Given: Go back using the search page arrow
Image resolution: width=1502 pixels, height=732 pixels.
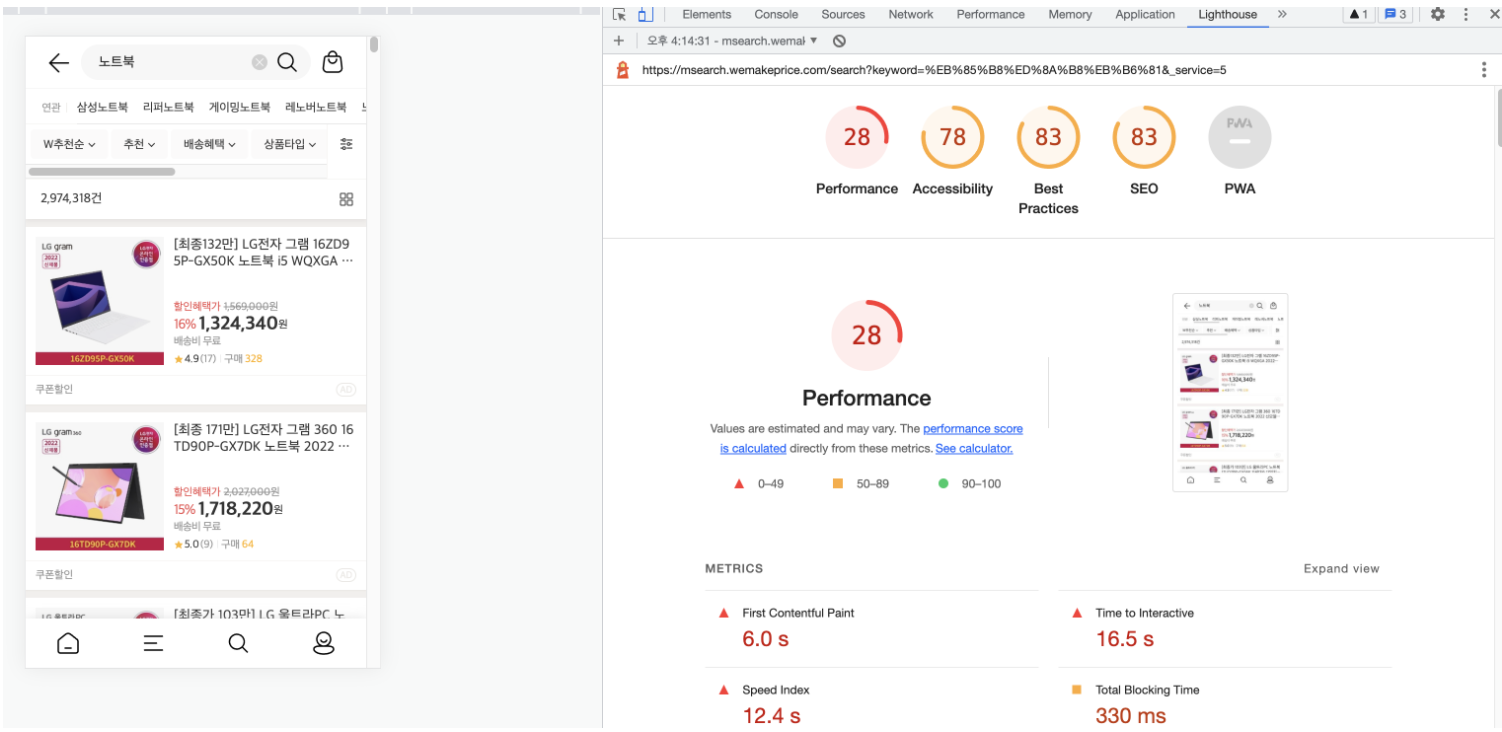Looking at the screenshot, I should coord(58,63).
